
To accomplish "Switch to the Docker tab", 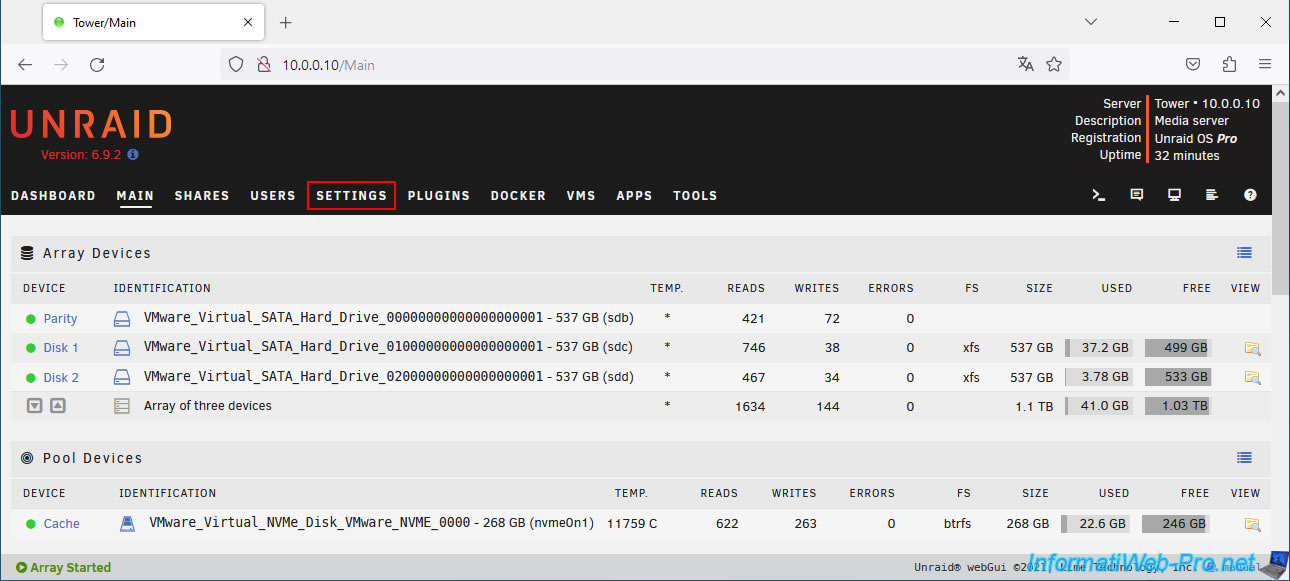I will (518, 196).
